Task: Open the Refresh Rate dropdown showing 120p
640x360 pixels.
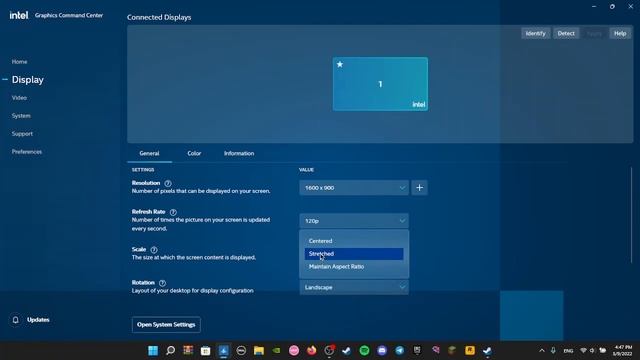Action: point(354,221)
